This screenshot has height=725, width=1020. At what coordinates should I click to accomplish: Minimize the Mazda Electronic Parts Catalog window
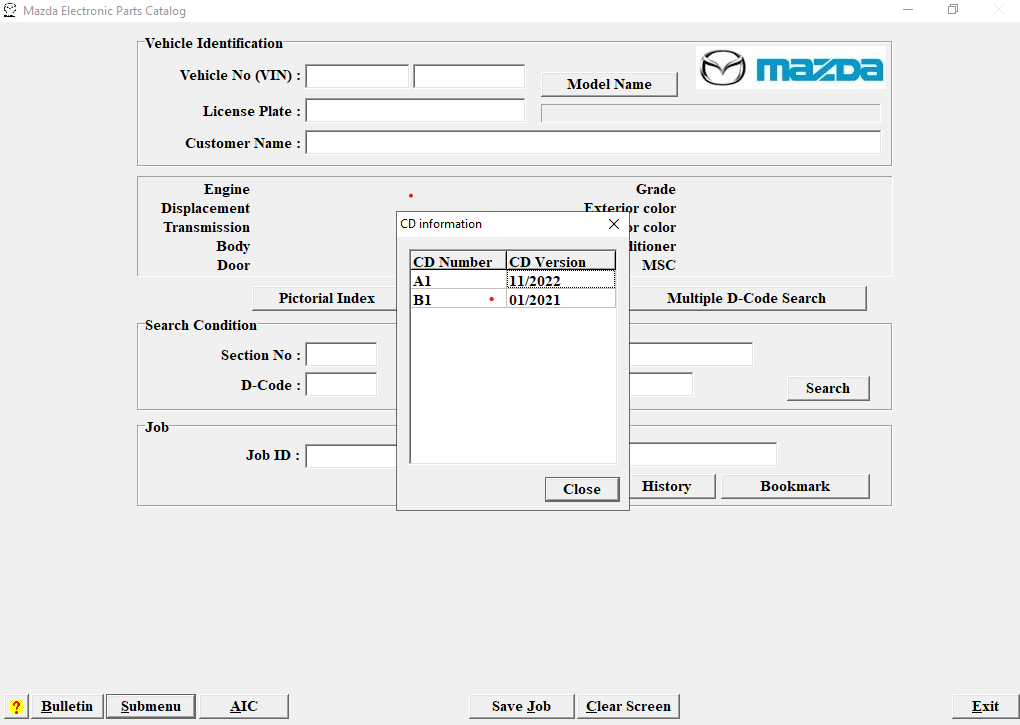908,10
